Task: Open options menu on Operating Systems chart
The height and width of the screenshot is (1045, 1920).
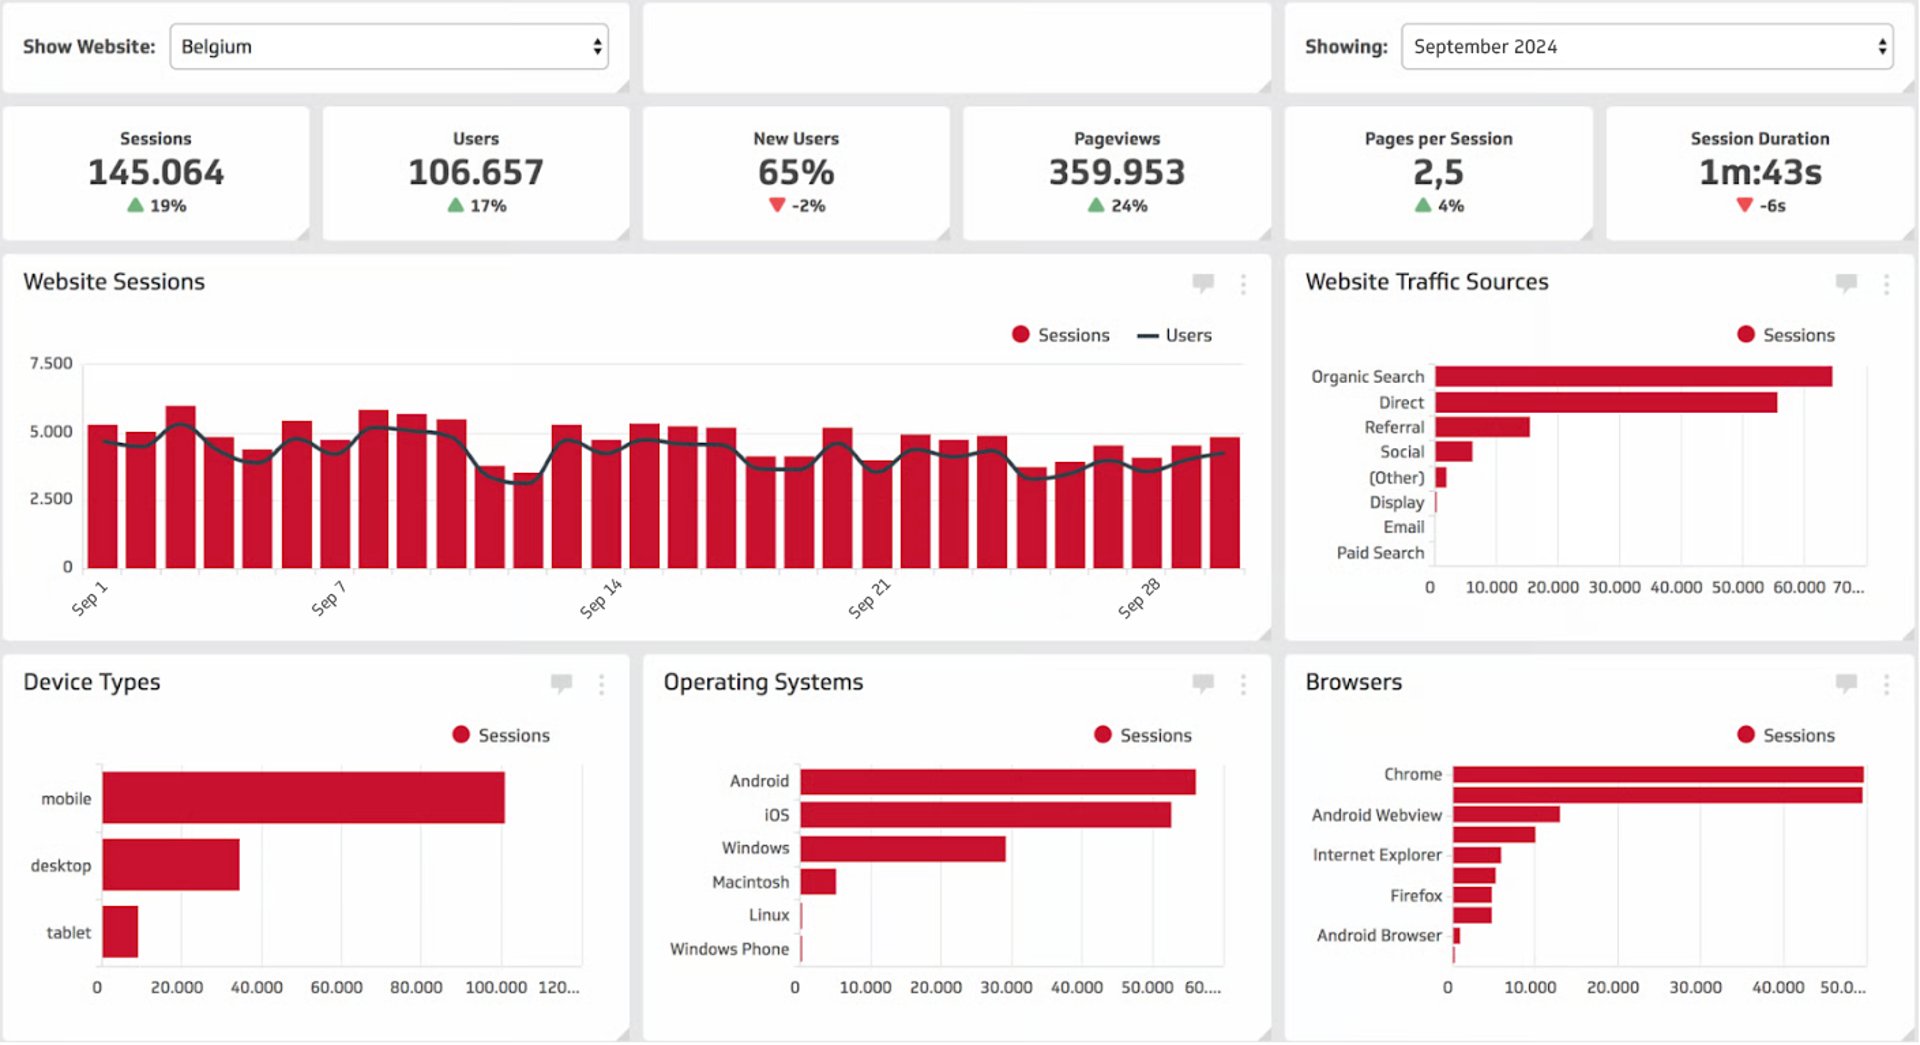Action: click(x=1243, y=685)
